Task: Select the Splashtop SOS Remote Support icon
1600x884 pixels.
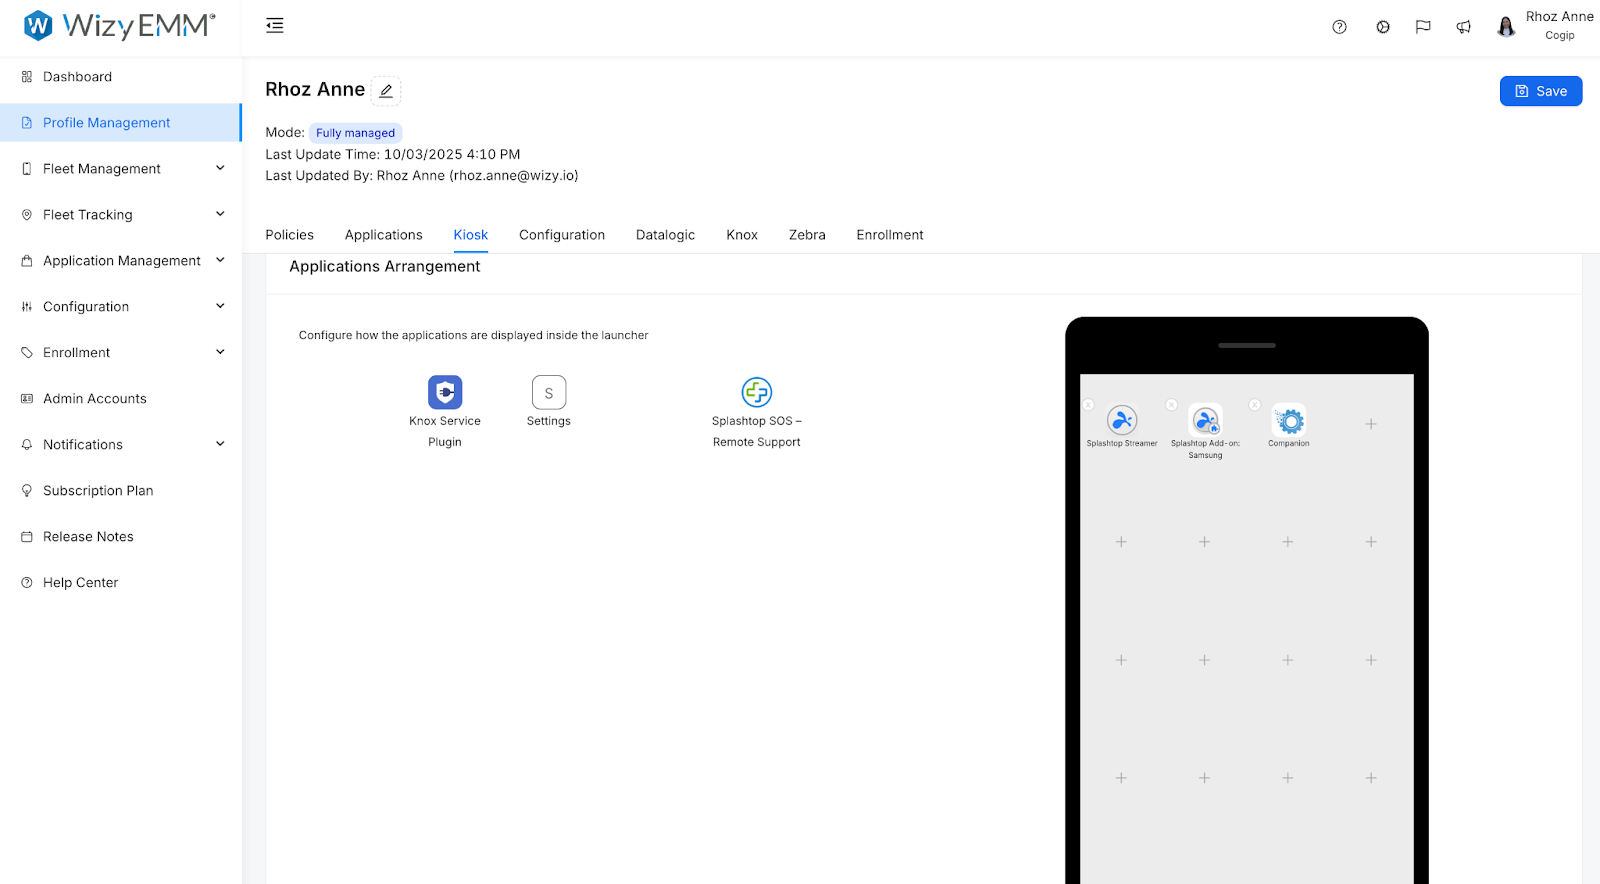Action: click(757, 392)
